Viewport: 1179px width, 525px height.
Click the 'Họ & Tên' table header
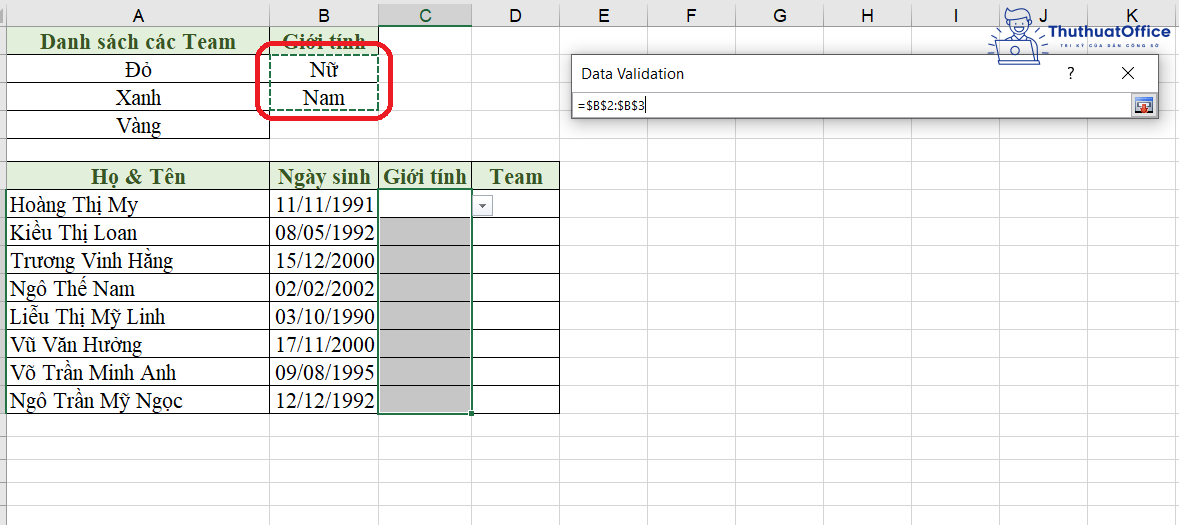coord(138,176)
